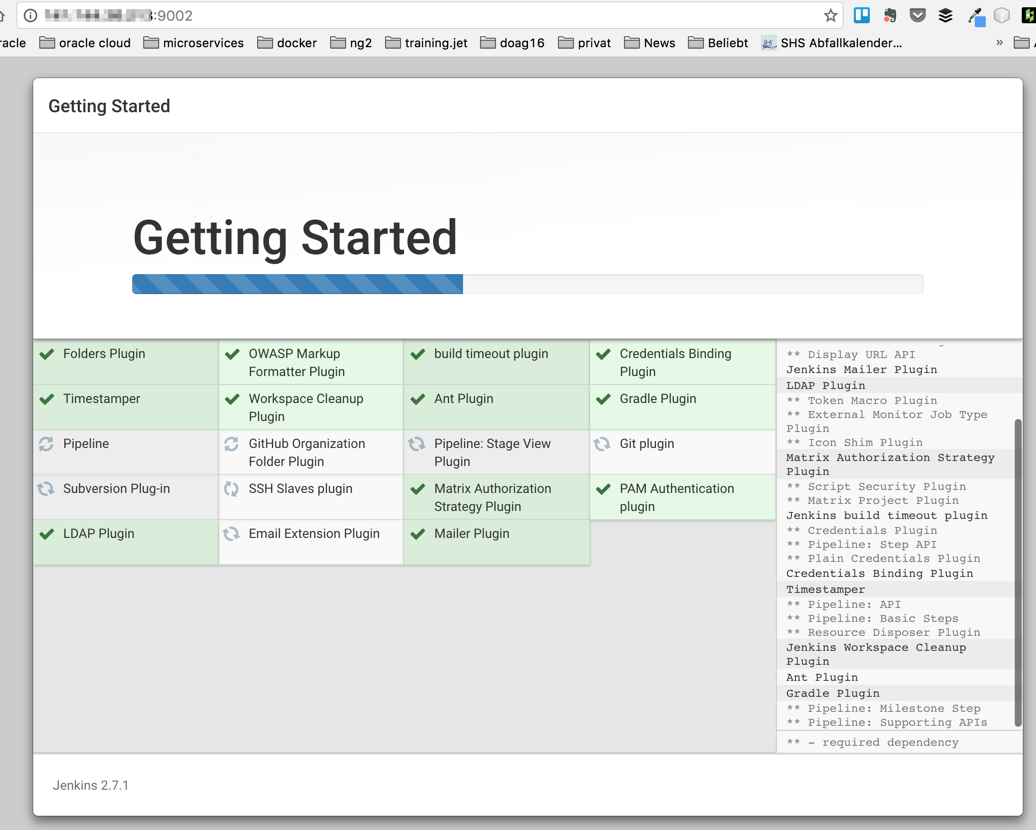The height and width of the screenshot is (830, 1036).
Task: Click Jenkins Workspace Cleanup Plugin log entry
Action: click(876, 654)
